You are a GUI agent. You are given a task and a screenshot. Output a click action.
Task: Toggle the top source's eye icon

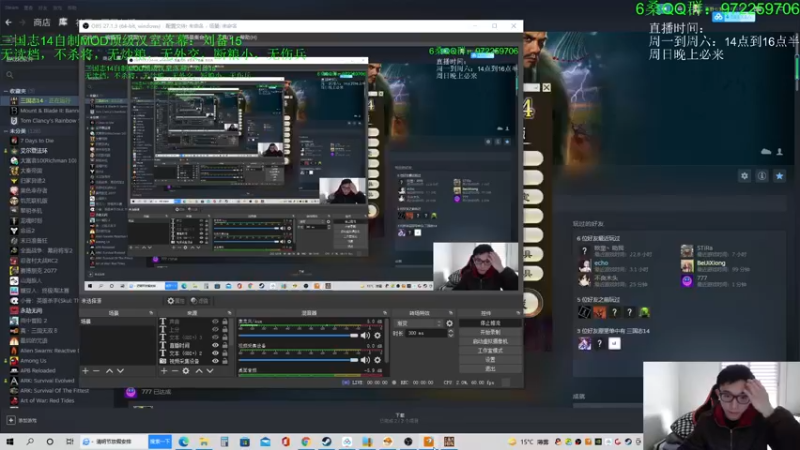point(215,322)
